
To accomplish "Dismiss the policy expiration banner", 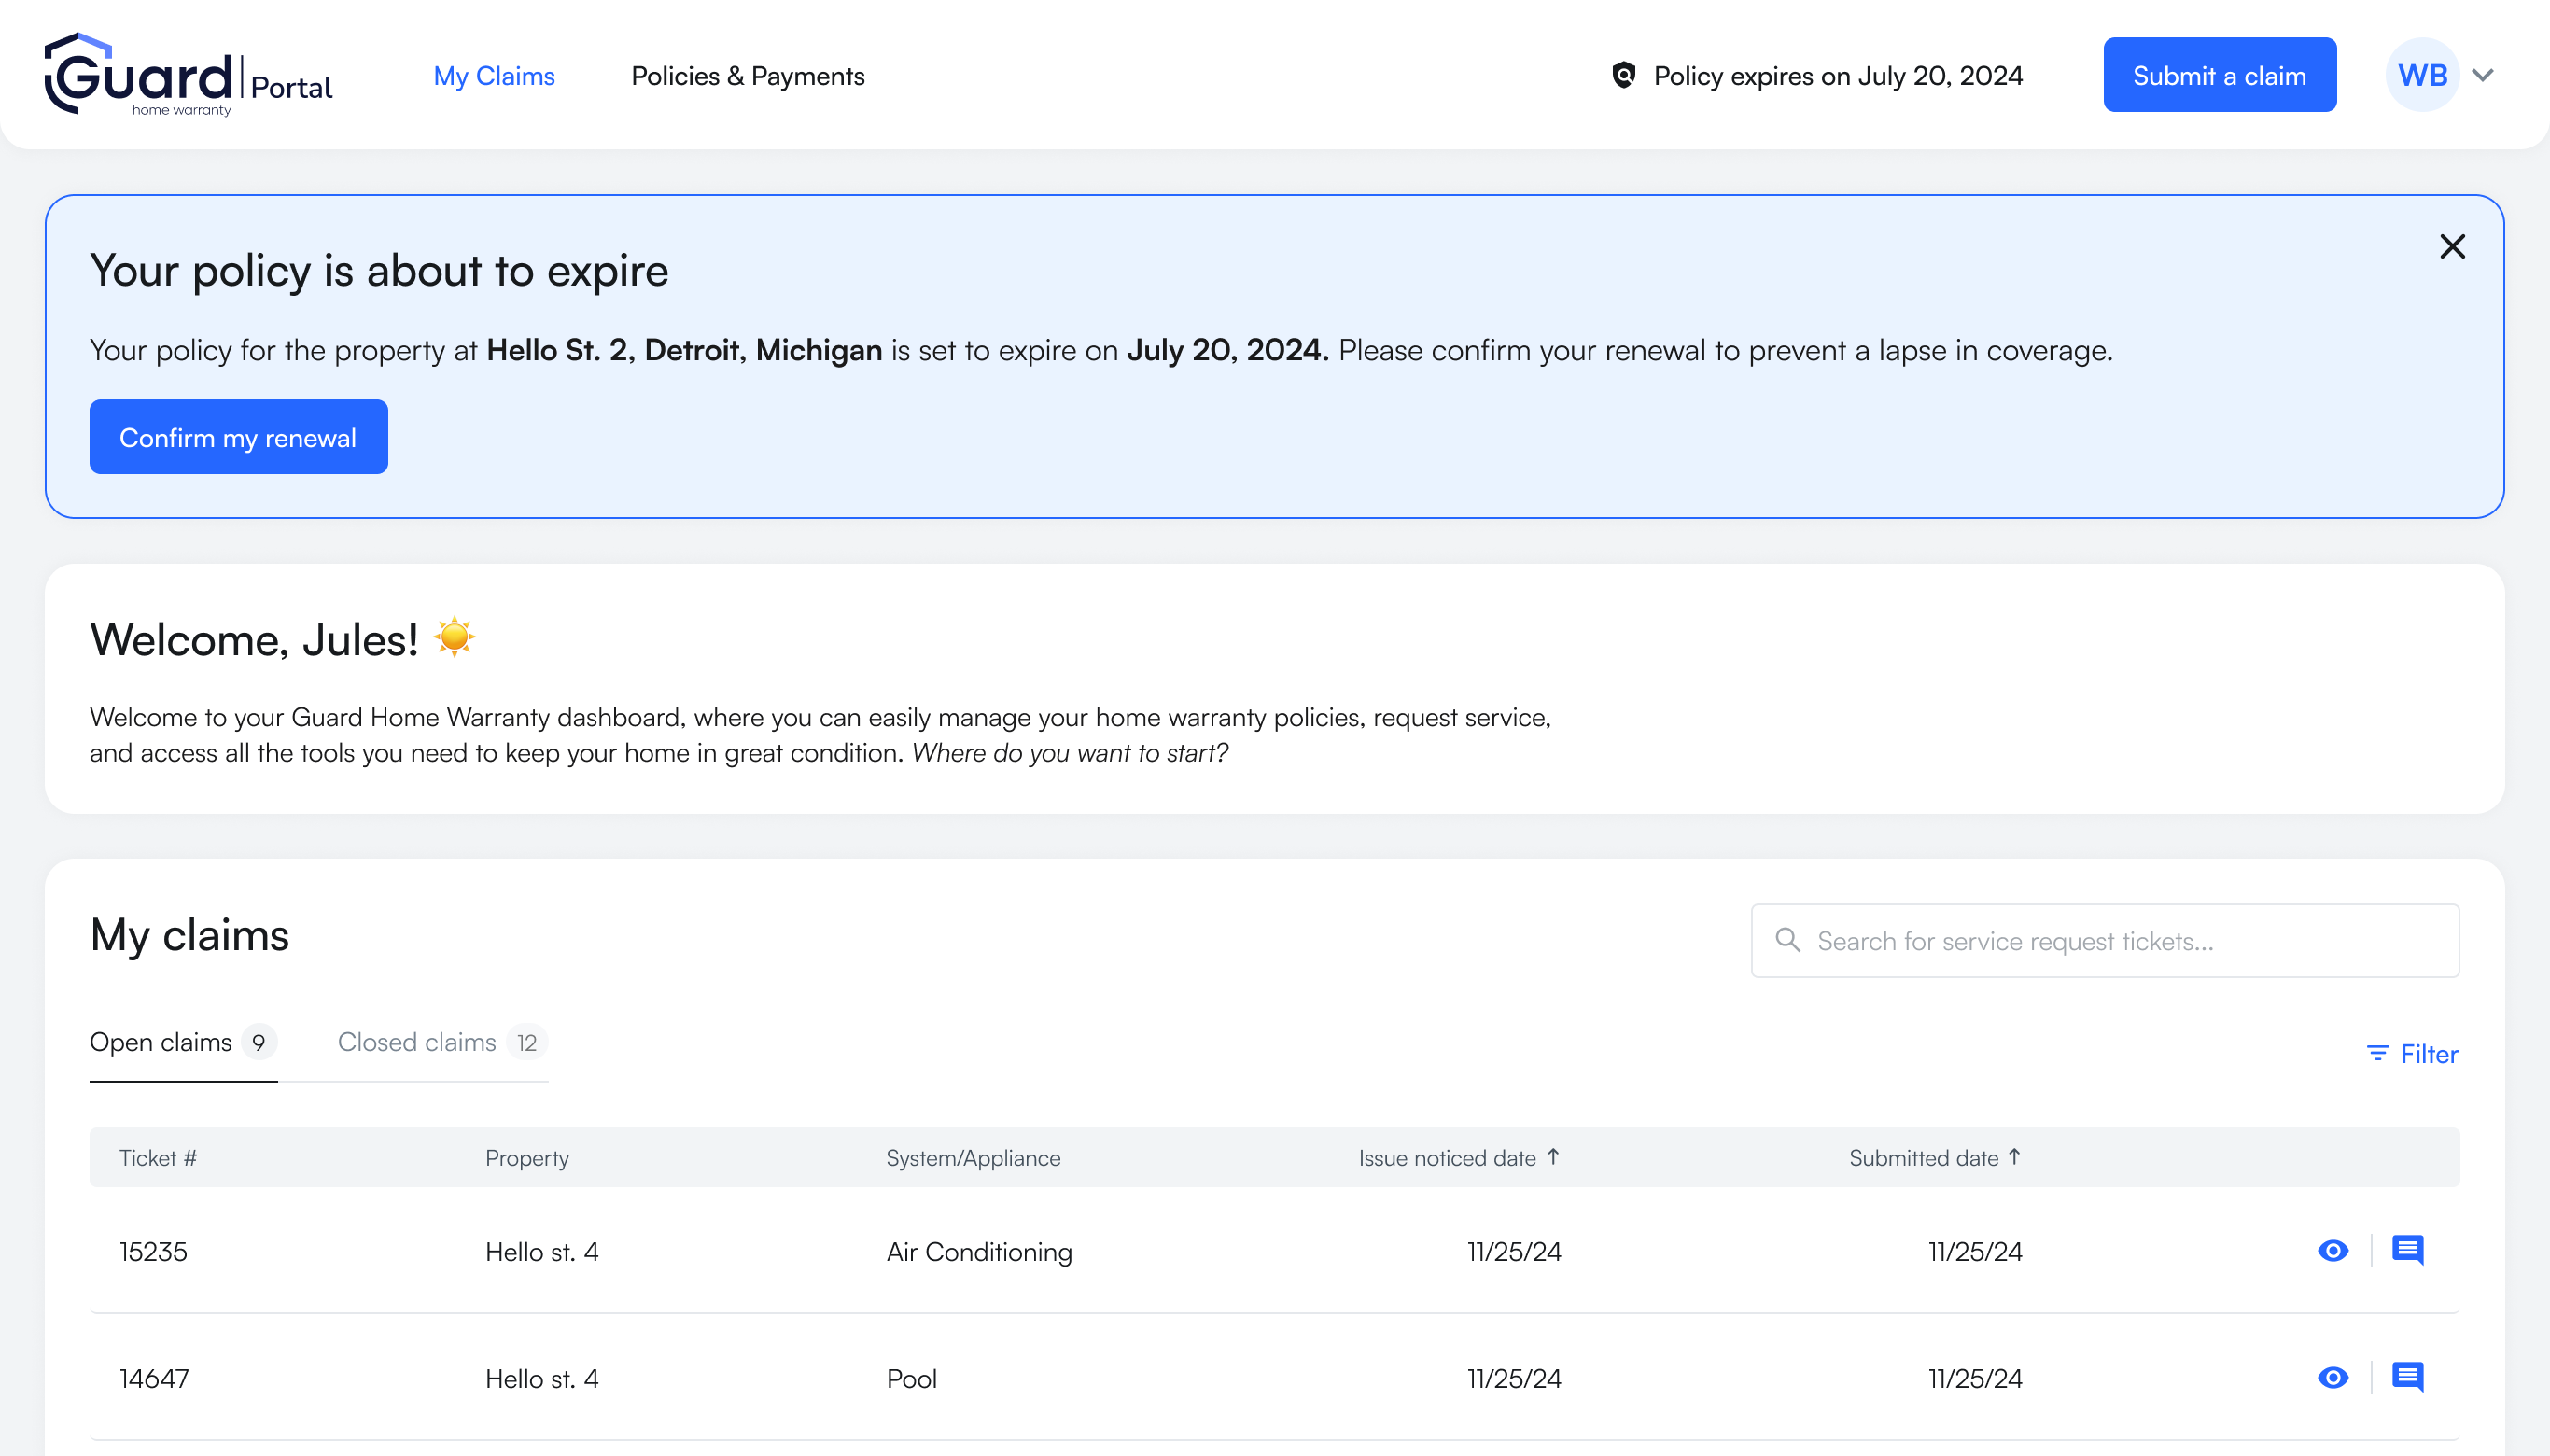I will 2451,247.
